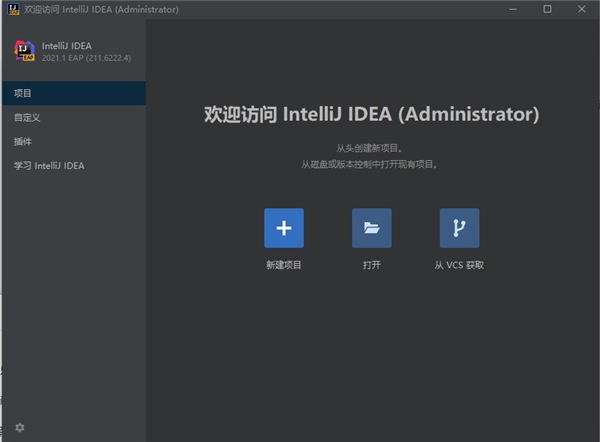
Task: Select the 项目 tab in sidebar
Action: pos(74,93)
